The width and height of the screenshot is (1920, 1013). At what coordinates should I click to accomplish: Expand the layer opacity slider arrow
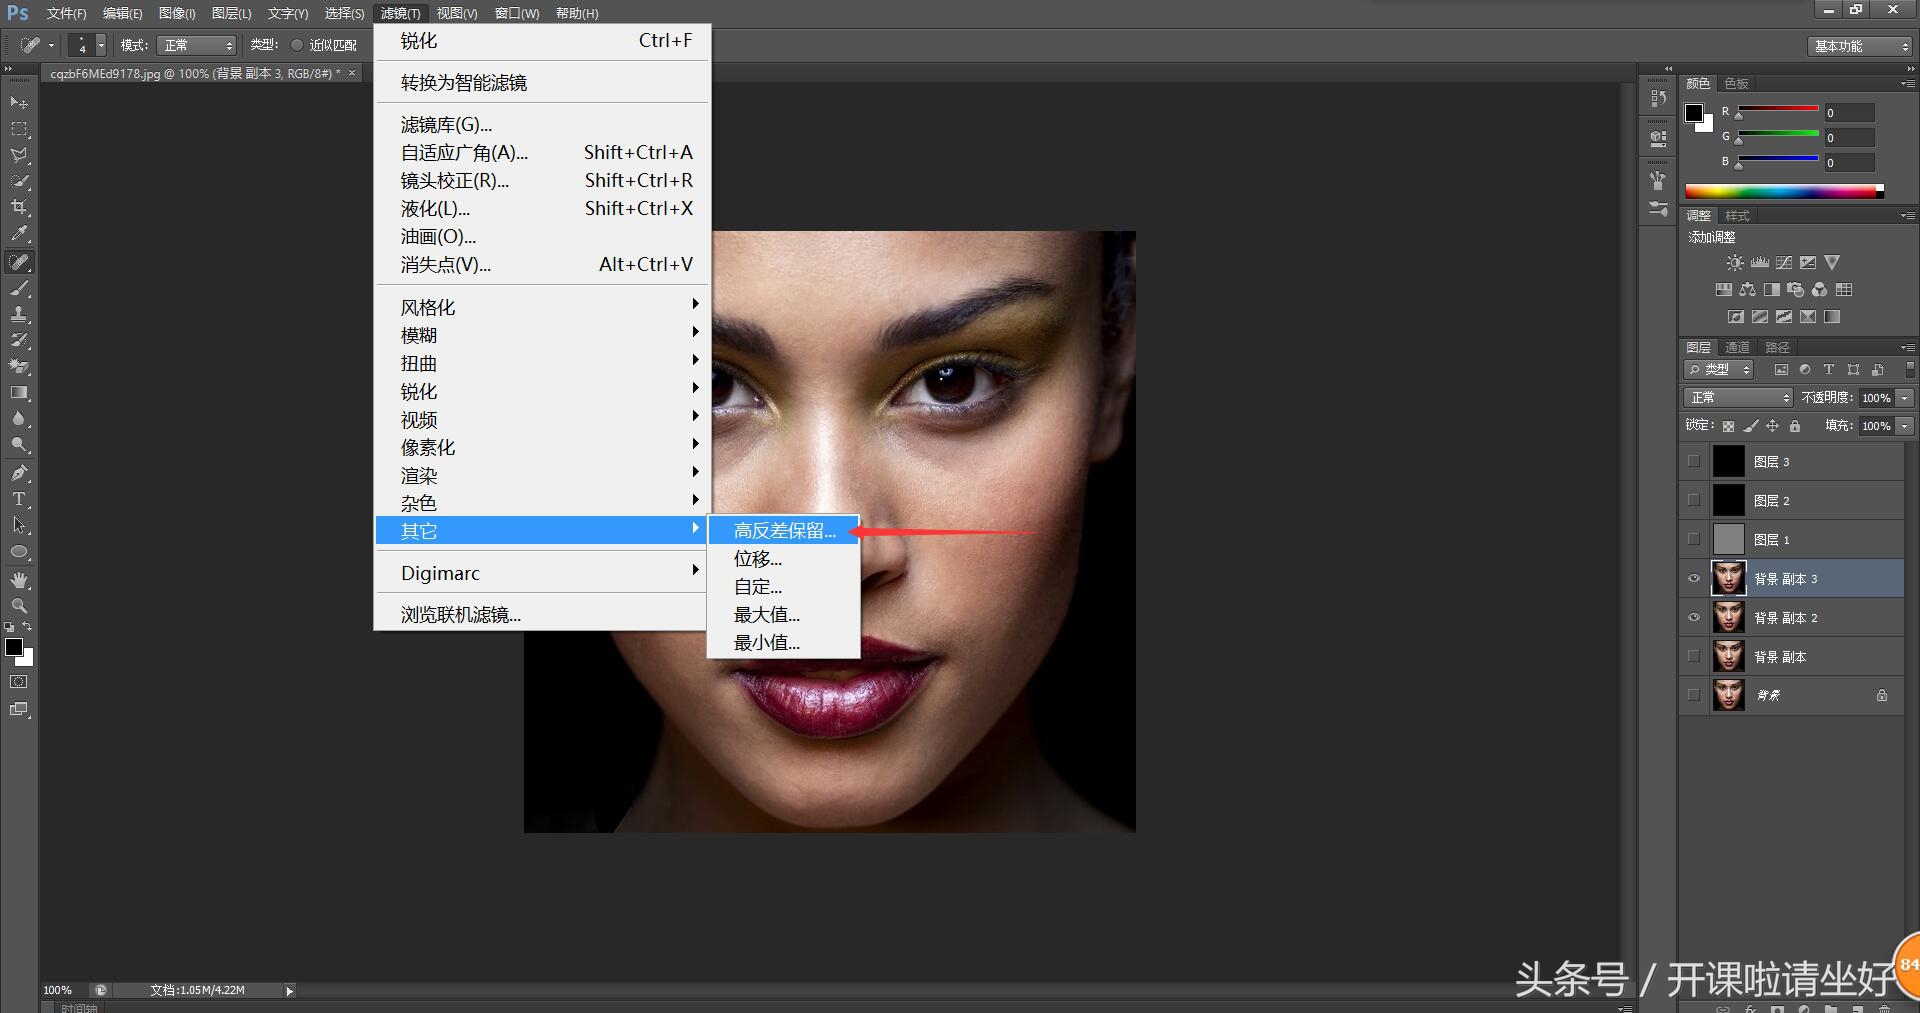click(1905, 398)
